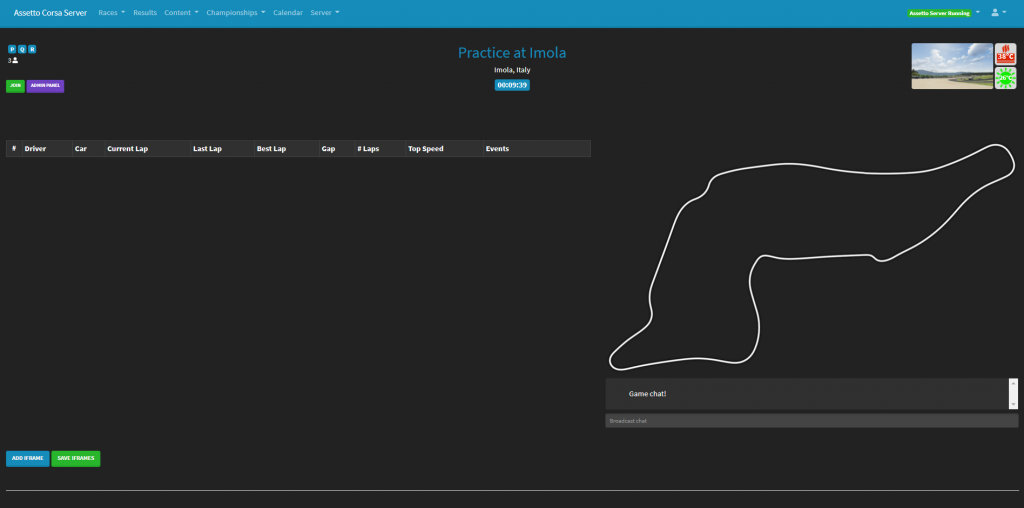Image resolution: width=1024 pixels, height=508 pixels.
Task: Click the ADD IFRAME button
Action: point(27,458)
